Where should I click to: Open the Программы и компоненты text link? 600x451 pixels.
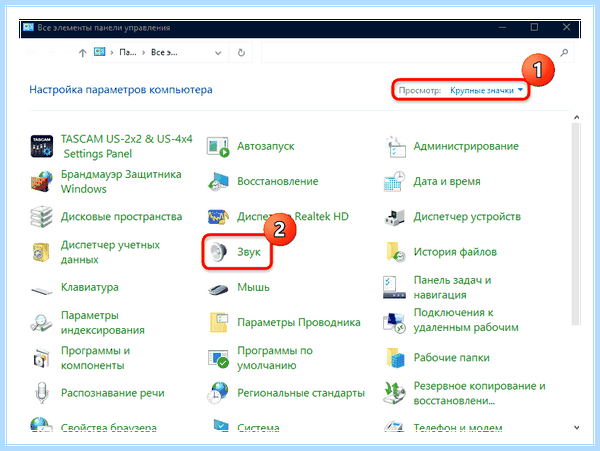[x=95, y=358]
